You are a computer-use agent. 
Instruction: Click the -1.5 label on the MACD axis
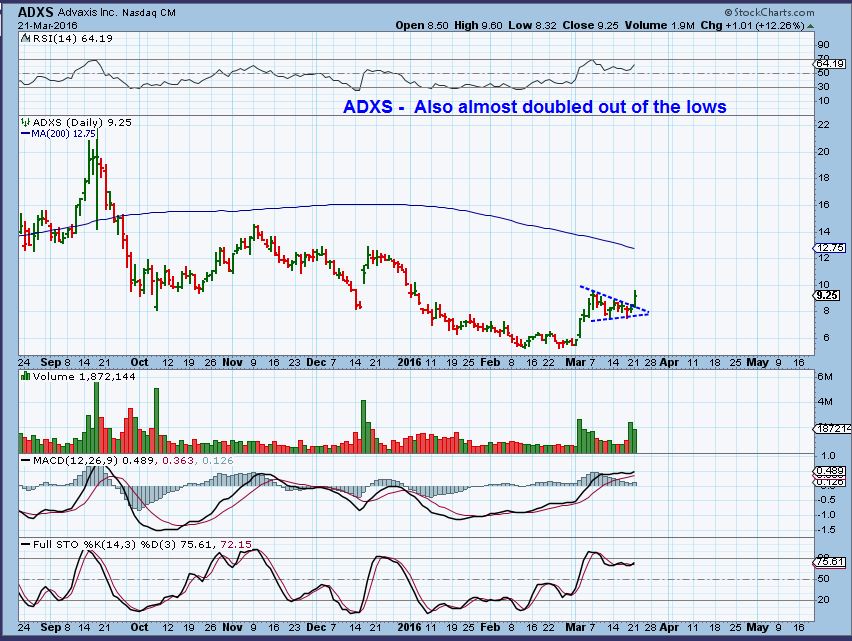[825, 530]
